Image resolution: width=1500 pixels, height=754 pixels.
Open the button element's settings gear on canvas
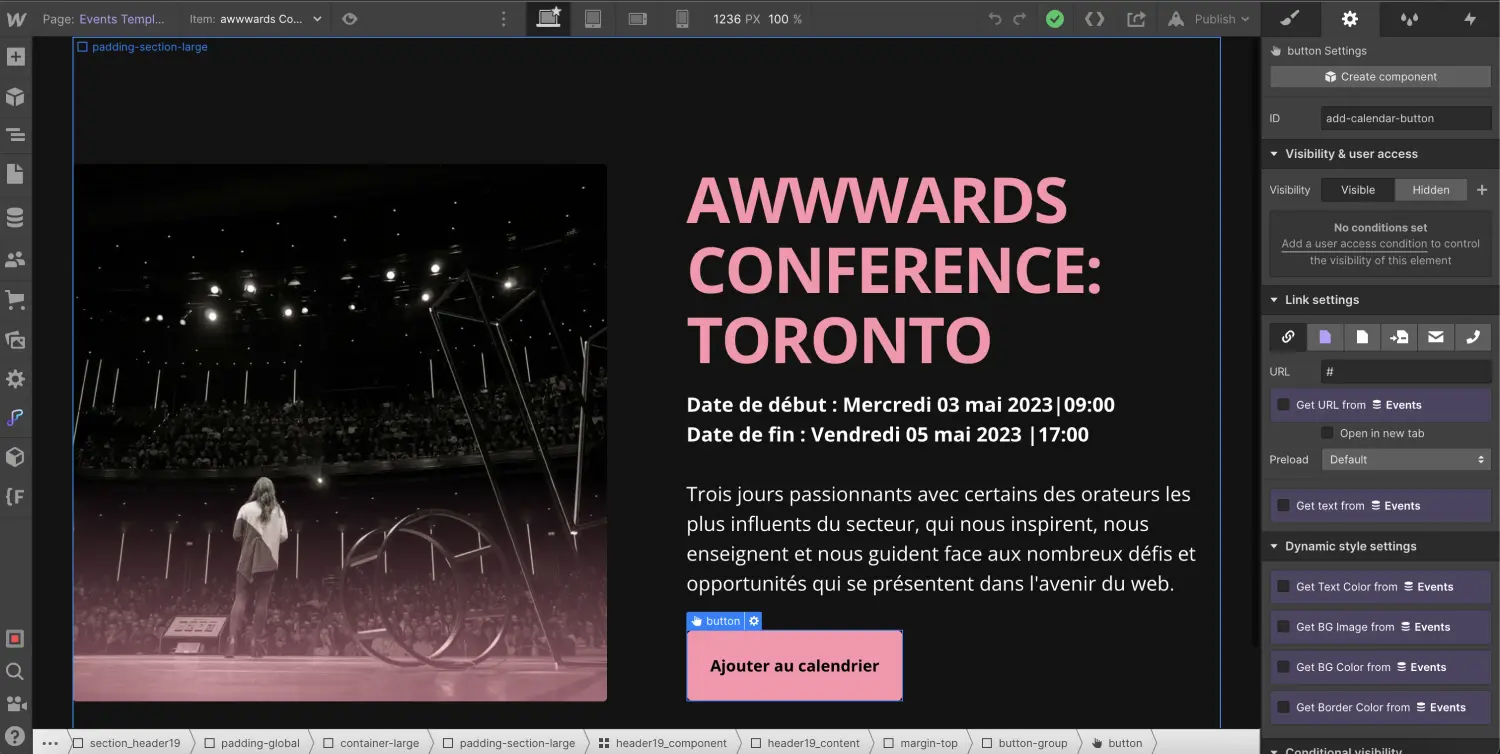(x=754, y=621)
